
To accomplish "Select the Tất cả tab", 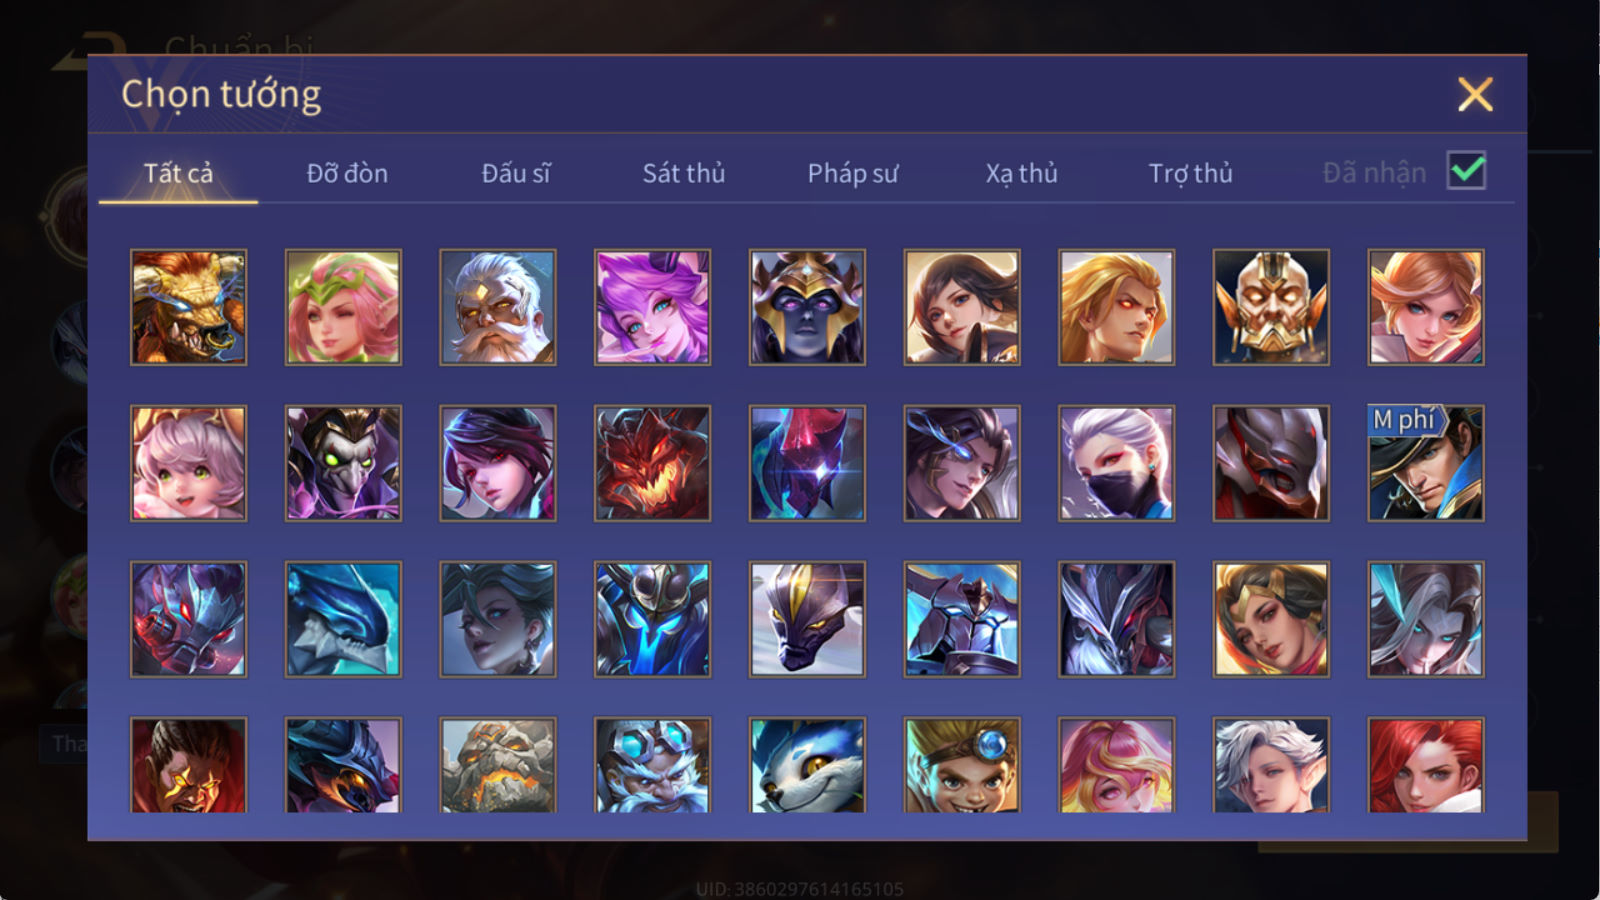I will click(x=178, y=173).
